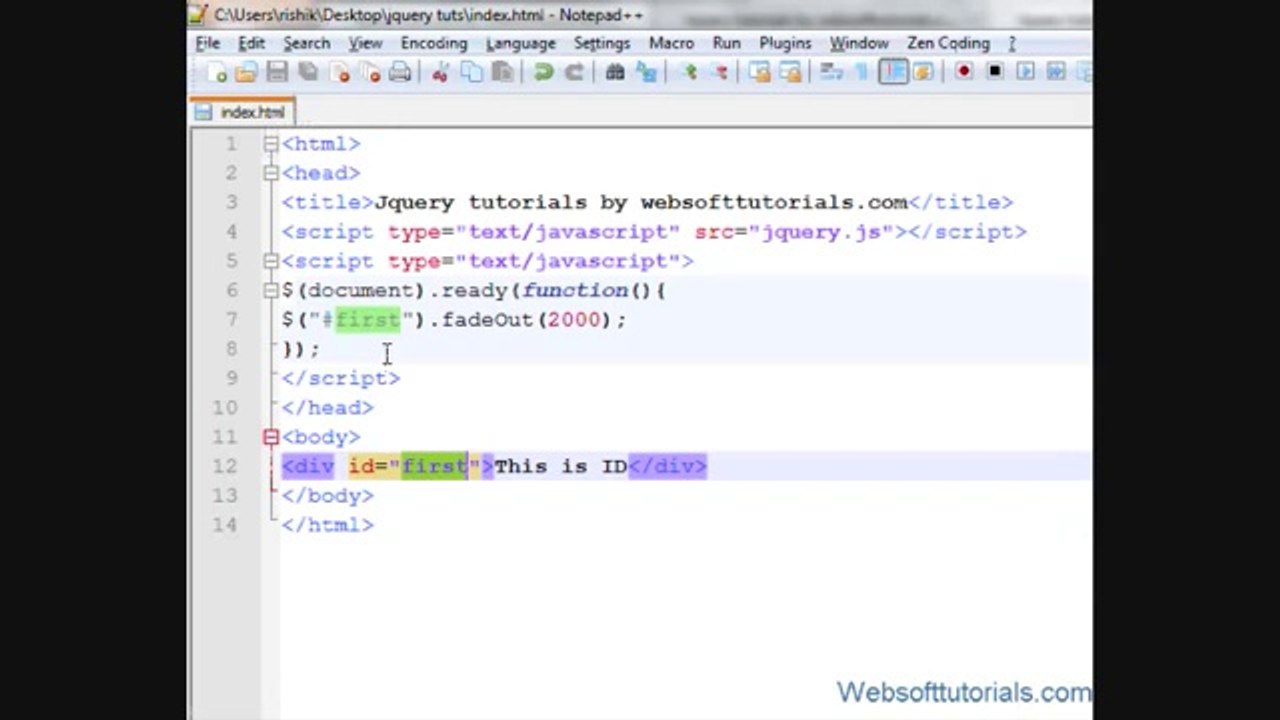Viewport: 1280px width, 720px height.
Task: Click the Zoom In toolbar icon
Action: pyautogui.click(x=689, y=72)
